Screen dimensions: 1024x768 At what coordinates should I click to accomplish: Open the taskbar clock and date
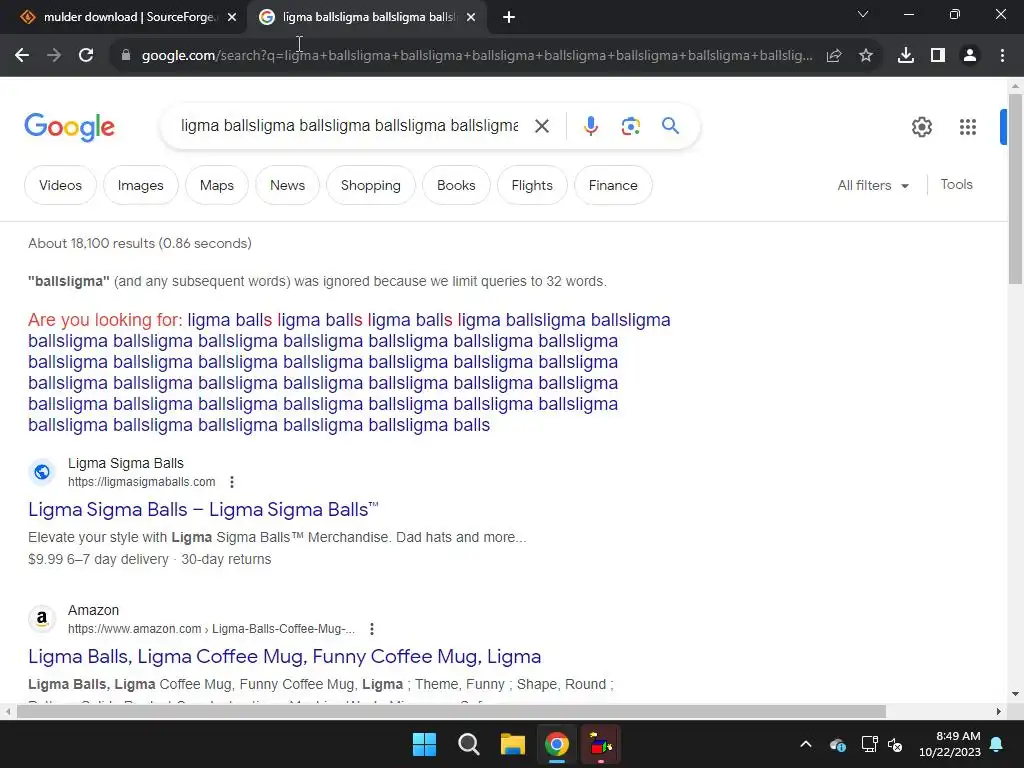950,744
